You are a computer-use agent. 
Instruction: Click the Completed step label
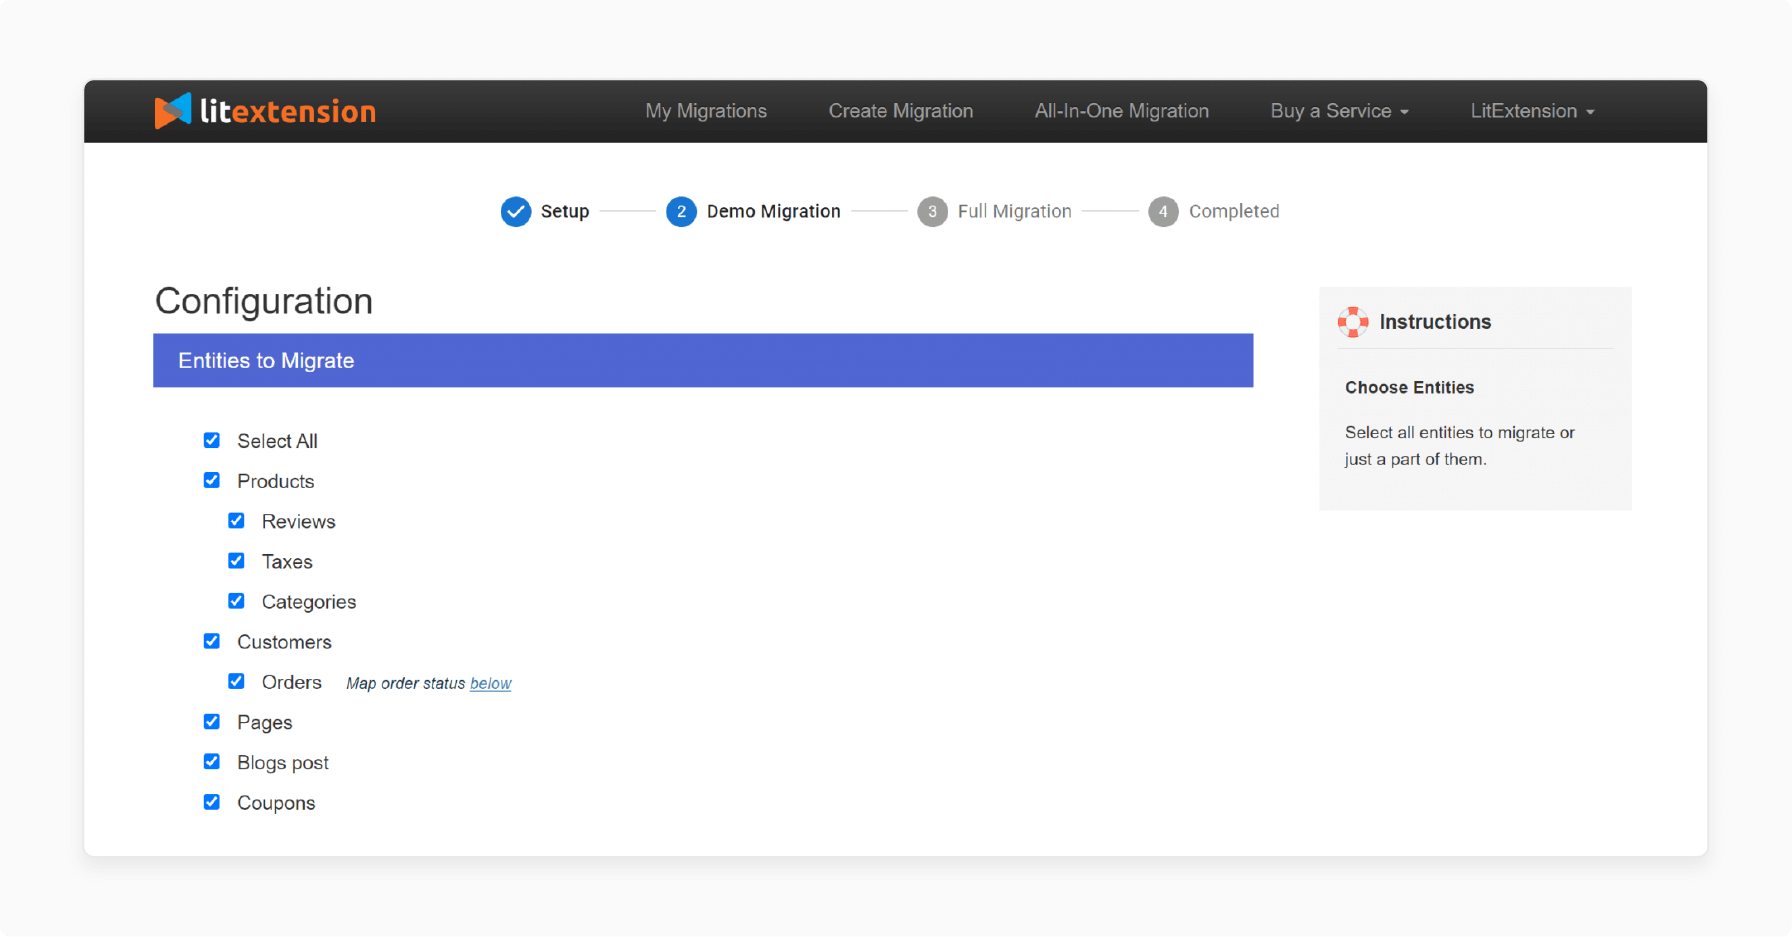[x=1234, y=212]
